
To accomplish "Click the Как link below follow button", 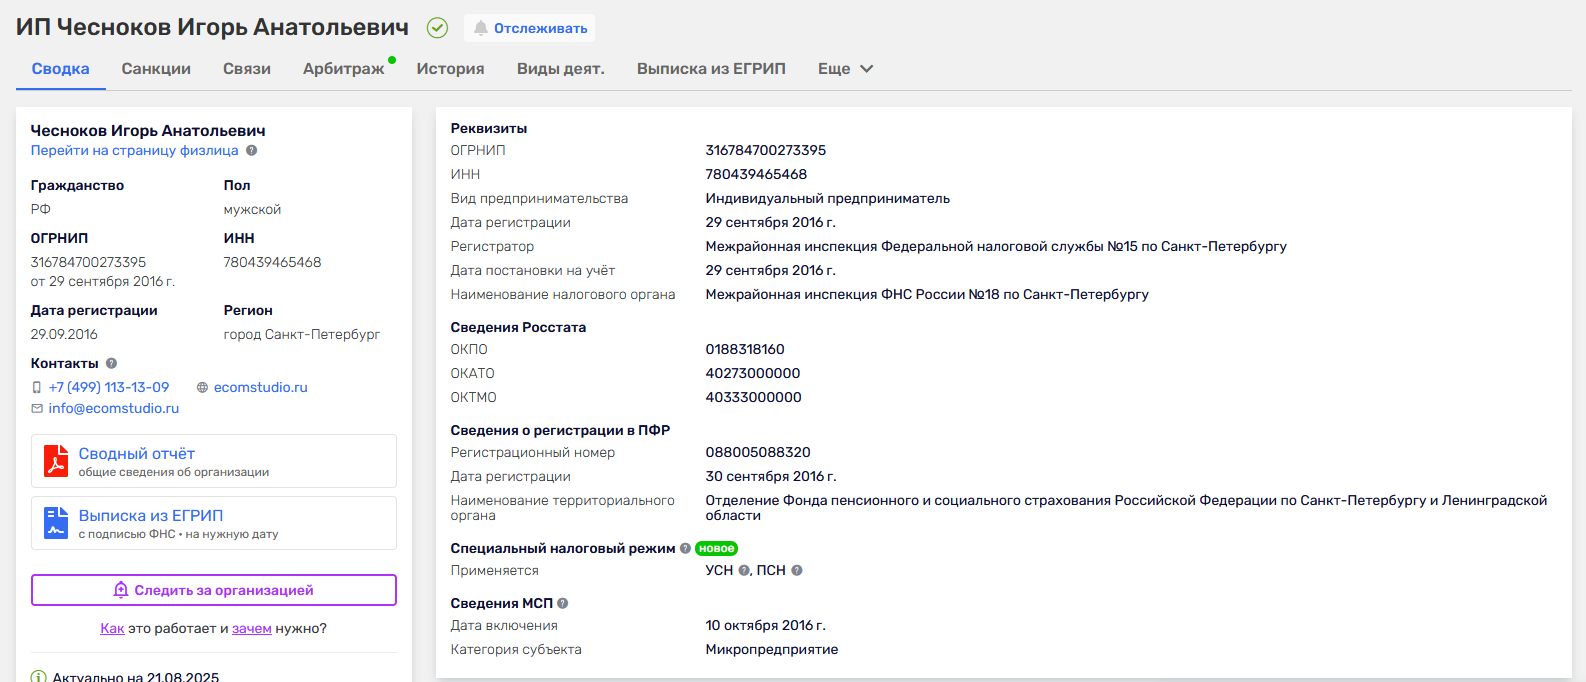I will [112, 629].
